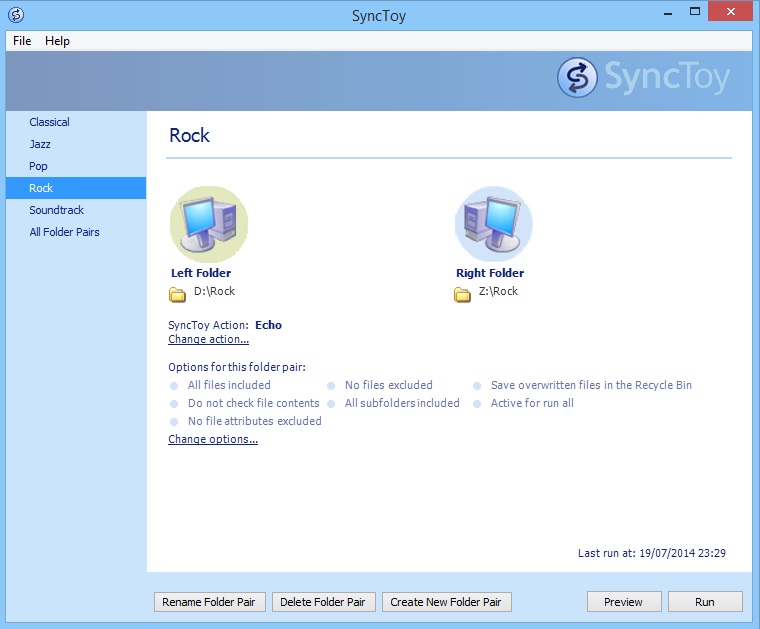Click Rename Folder Pair button
The width and height of the screenshot is (760, 629).
pos(209,602)
